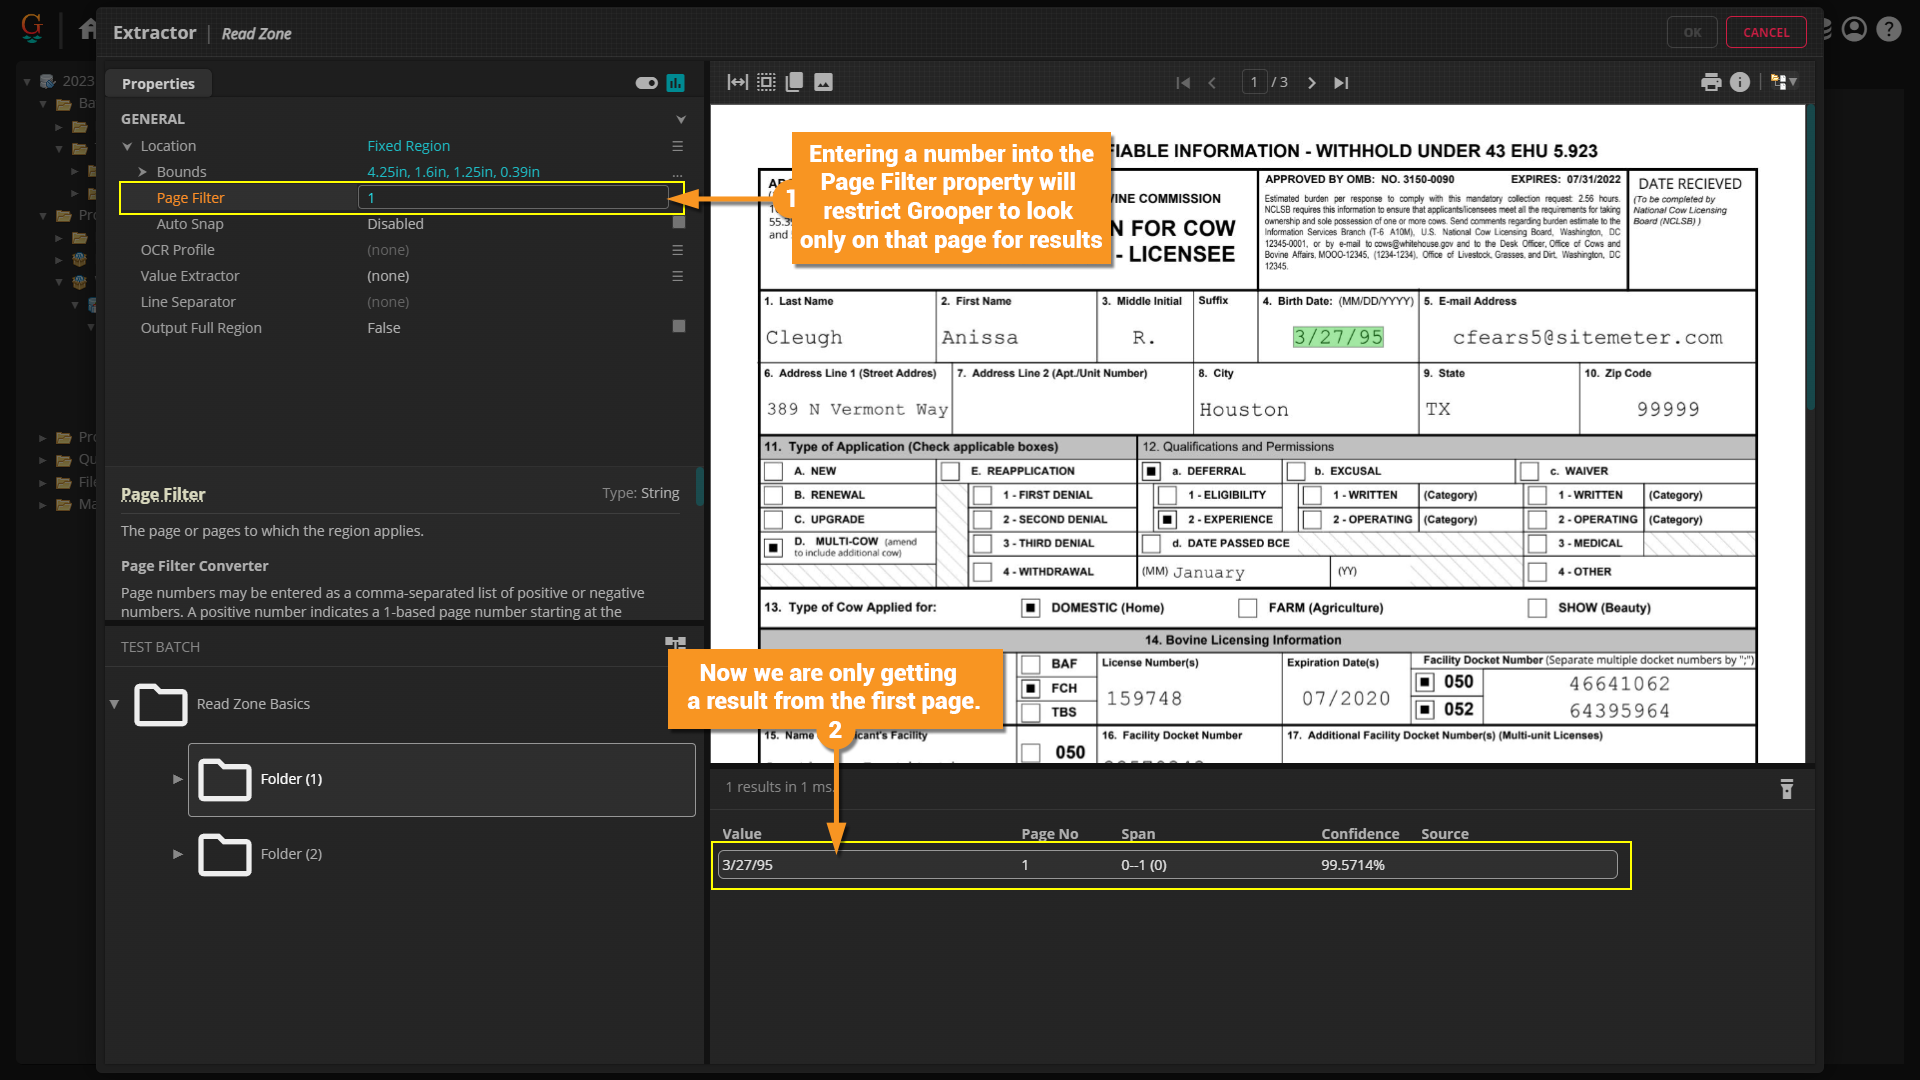Click the image view icon in viewer toolbar
The width and height of the screenshot is (1920, 1080).
pyautogui.click(x=823, y=82)
